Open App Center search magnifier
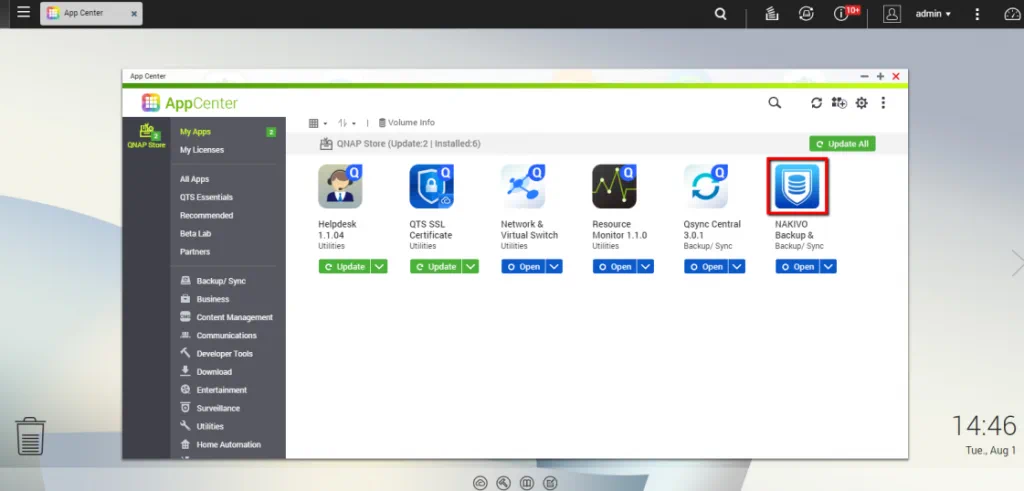 (x=774, y=103)
